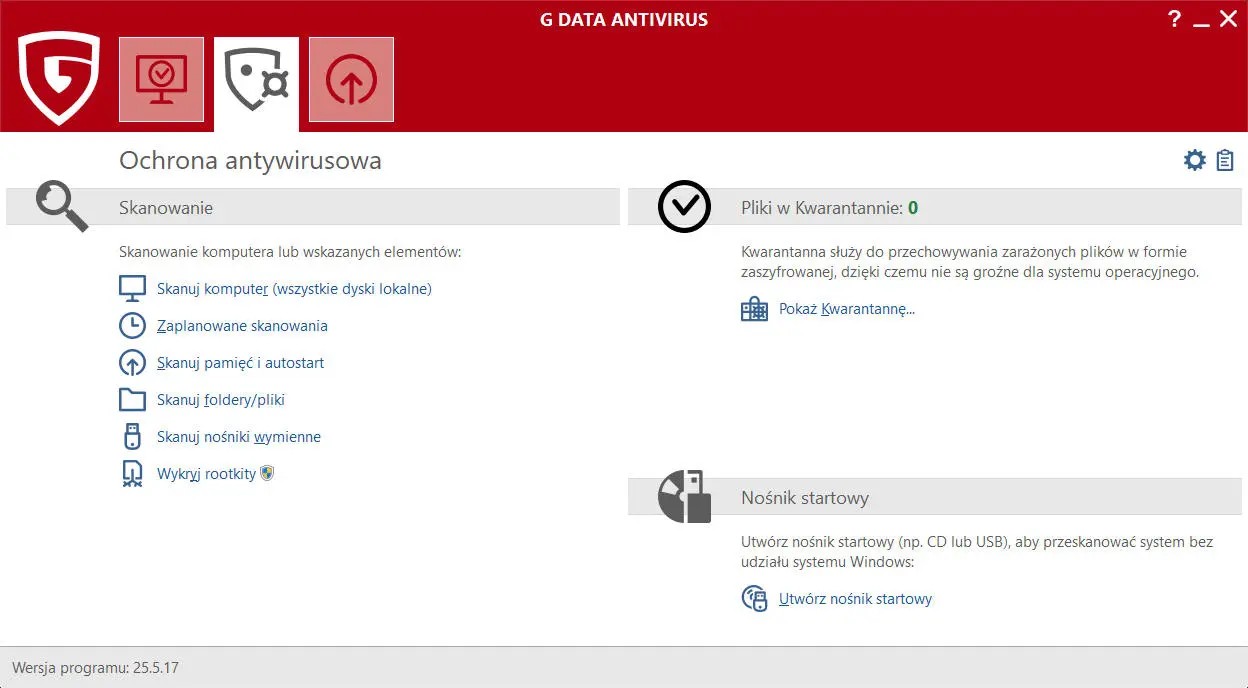1248x688 pixels.
Task: Click the boot medium creation icon
Action: [x=754, y=599]
